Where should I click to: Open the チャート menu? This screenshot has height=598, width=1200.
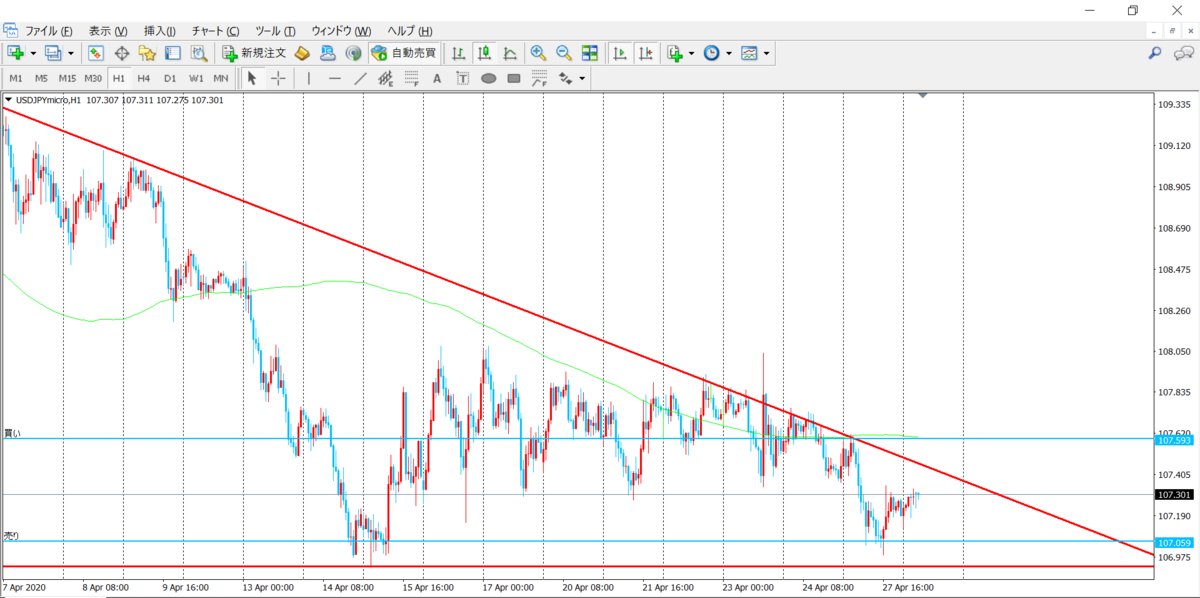[214, 31]
